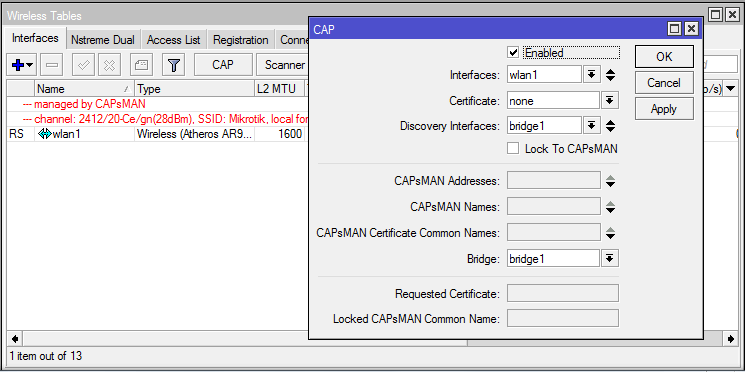Open the Certificate dropdown arrow

(610, 101)
